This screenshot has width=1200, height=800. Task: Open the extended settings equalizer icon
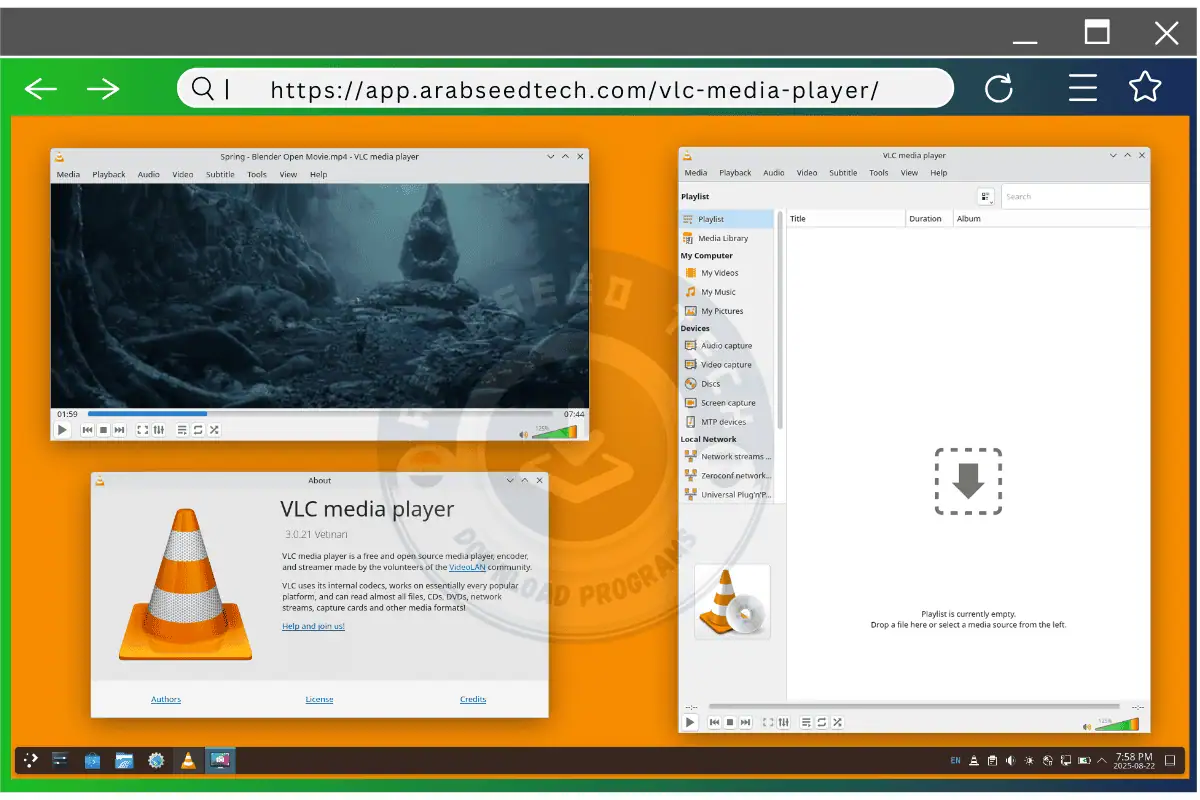pyautogui.click(x=158, y=429)
